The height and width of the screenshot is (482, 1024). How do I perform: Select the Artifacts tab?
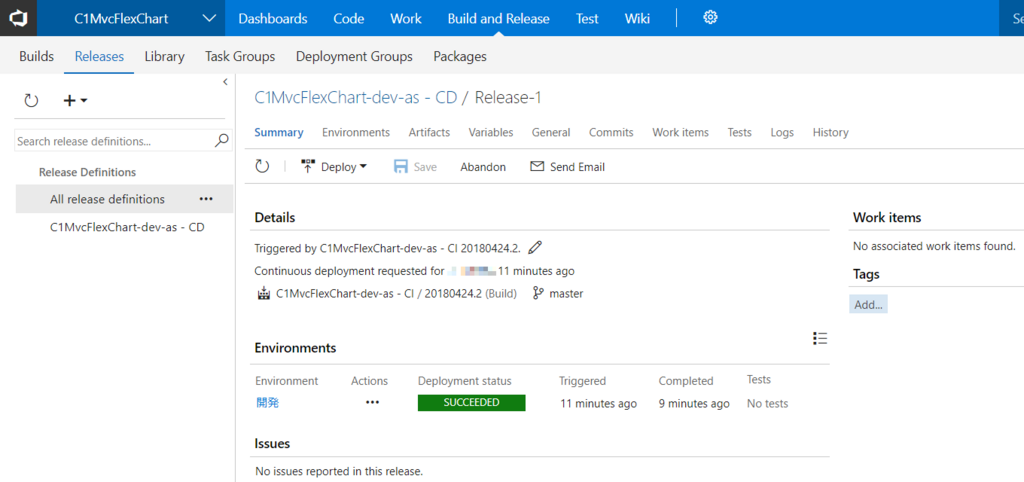coord(429,132)
